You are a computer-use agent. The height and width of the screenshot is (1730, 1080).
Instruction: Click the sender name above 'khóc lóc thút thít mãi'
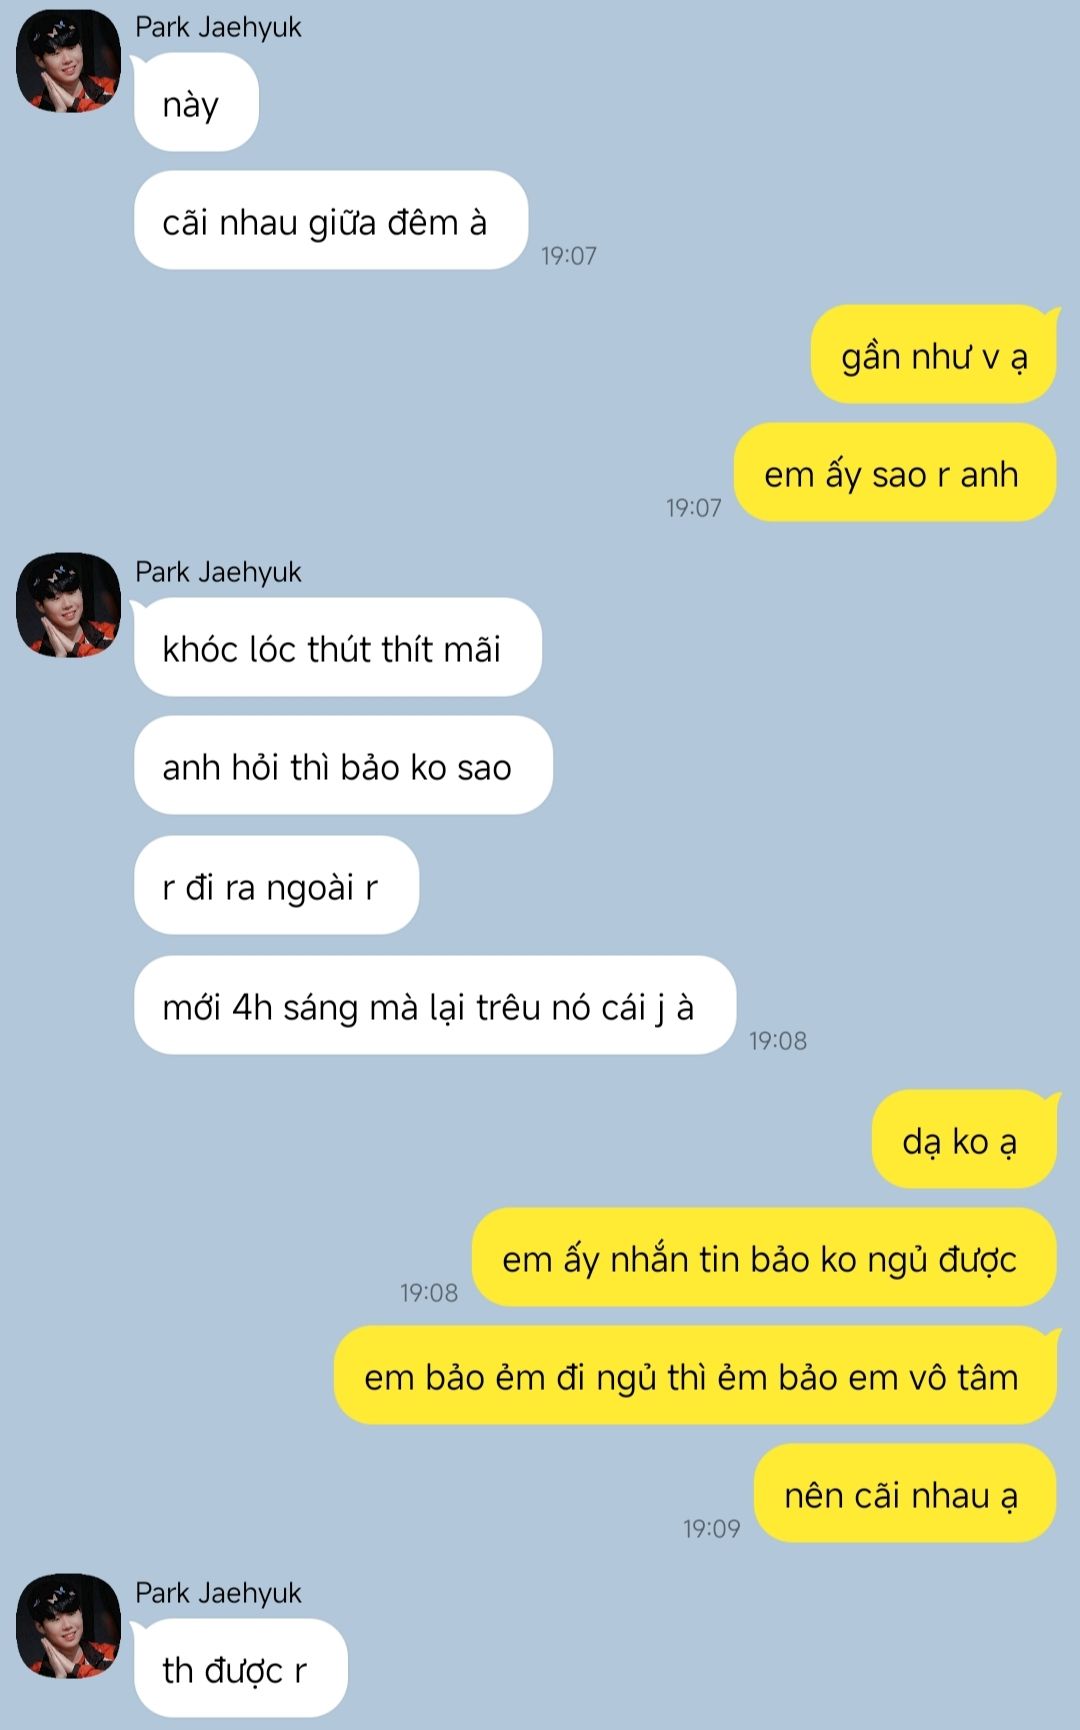click(x=218, y=572)
